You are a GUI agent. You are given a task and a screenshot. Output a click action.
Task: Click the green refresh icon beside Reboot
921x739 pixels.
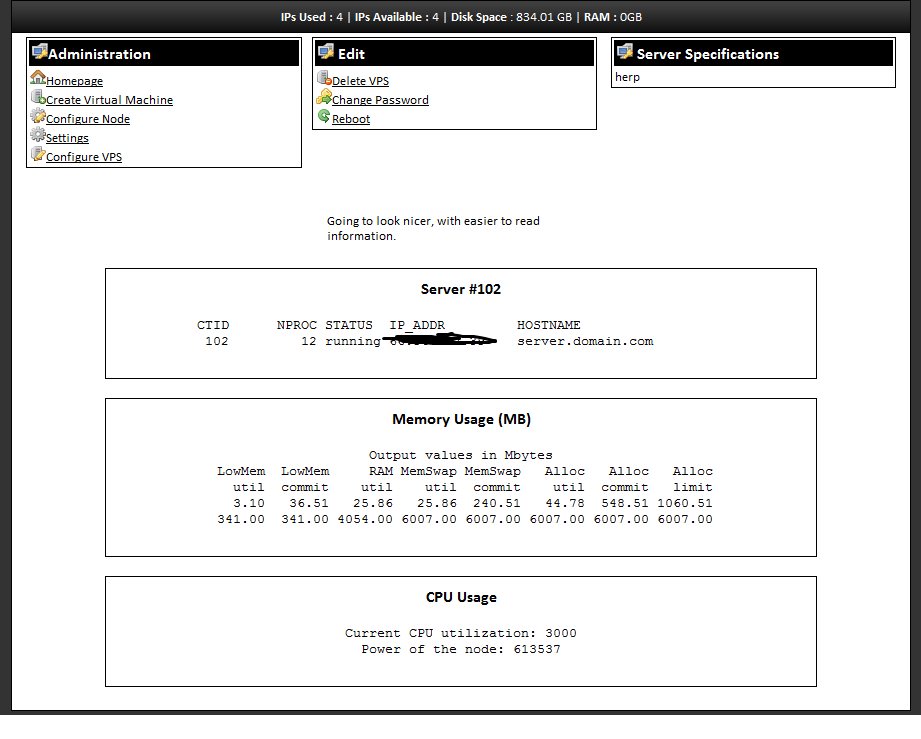pos(324,116)
